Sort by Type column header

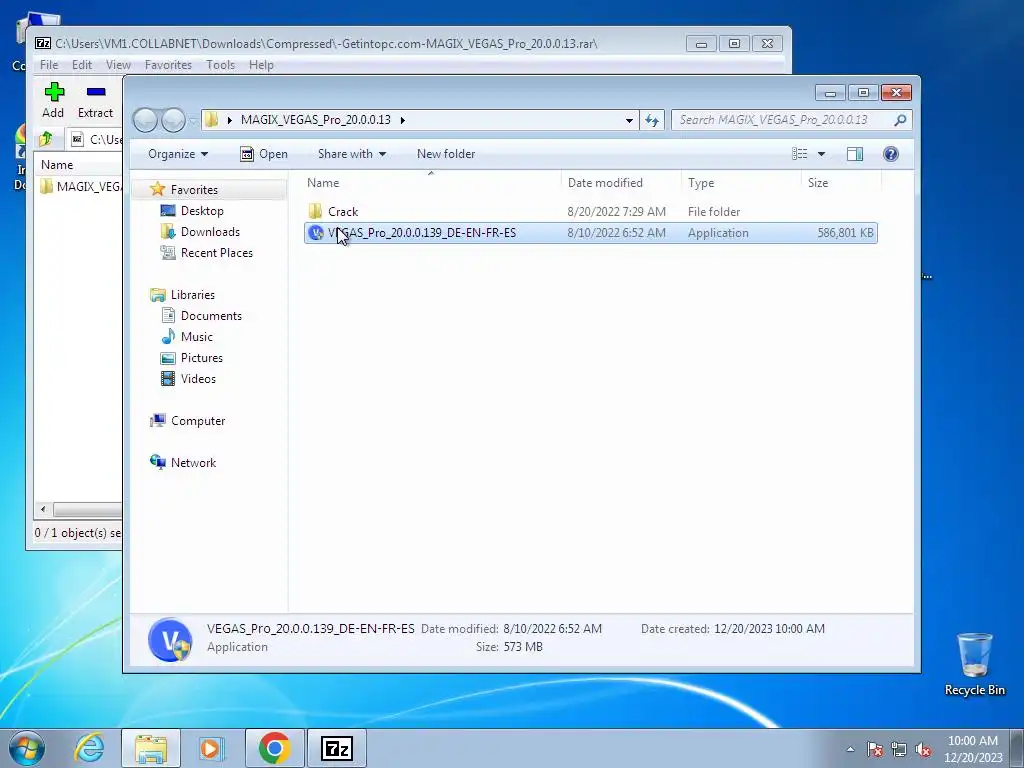[x=741, y=183]
